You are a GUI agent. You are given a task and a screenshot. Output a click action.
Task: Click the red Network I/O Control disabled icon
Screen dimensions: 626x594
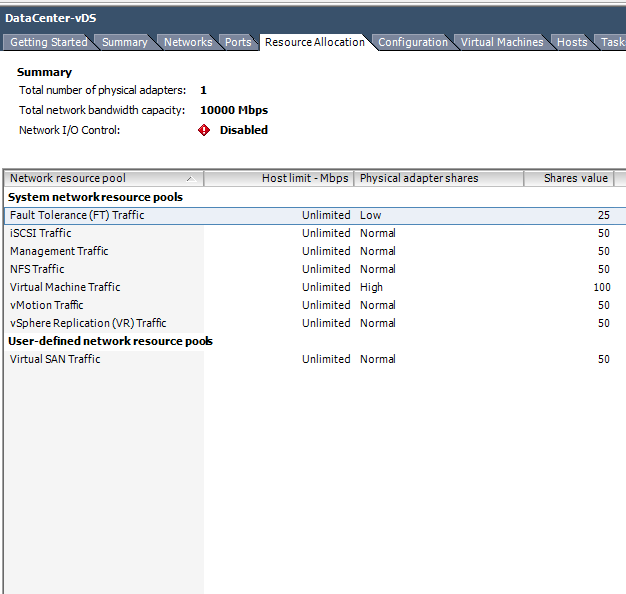(x=204, y=130)
